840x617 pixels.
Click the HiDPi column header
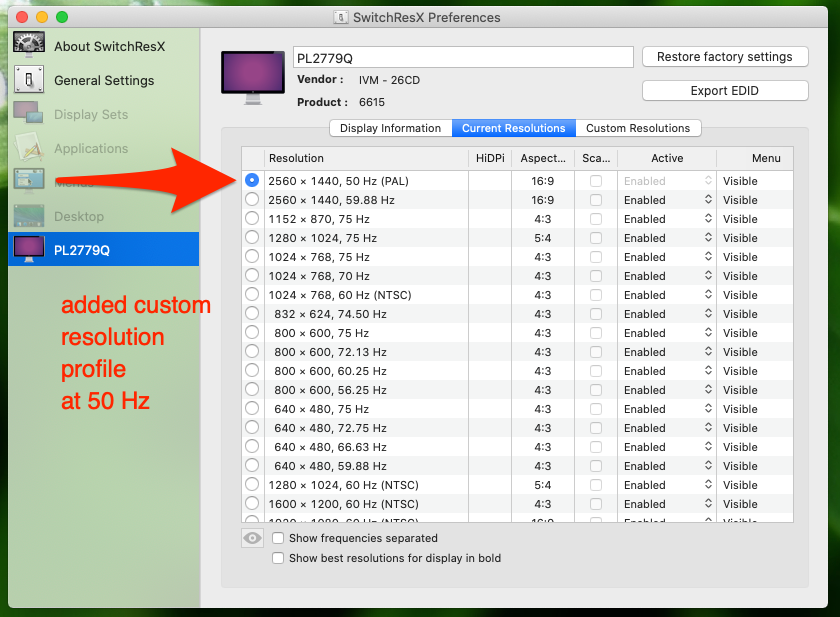coord(490,158)
